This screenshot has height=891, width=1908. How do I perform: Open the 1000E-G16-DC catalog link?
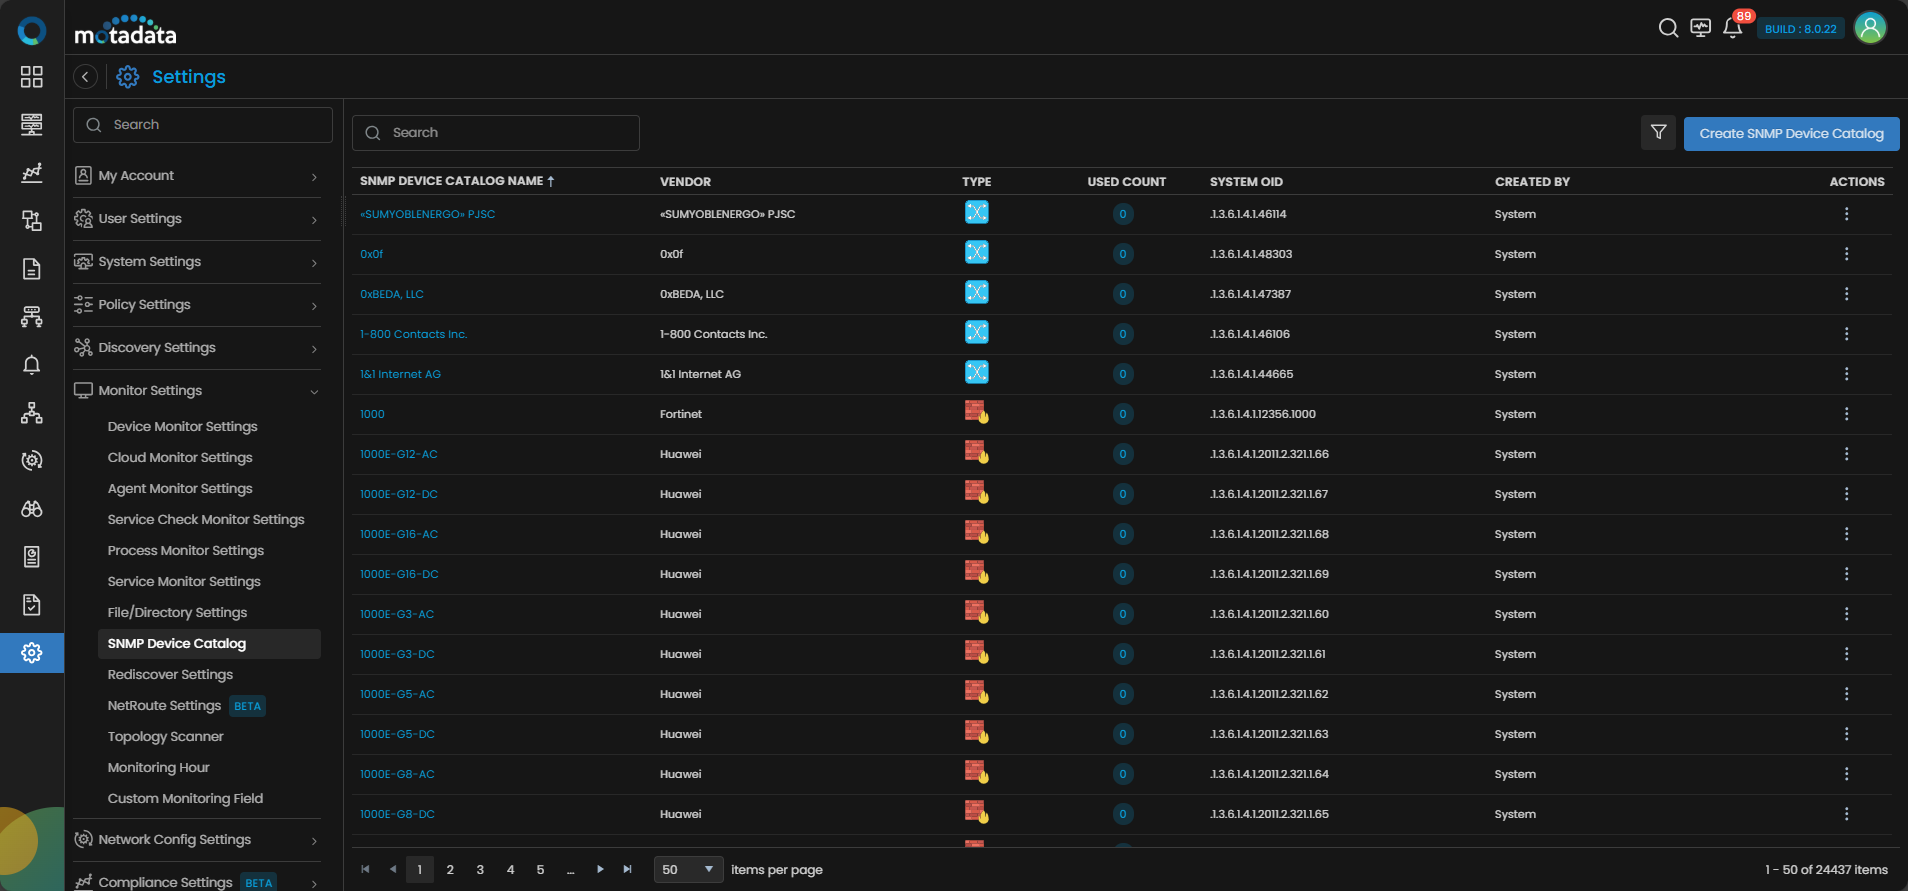(399, 574)
